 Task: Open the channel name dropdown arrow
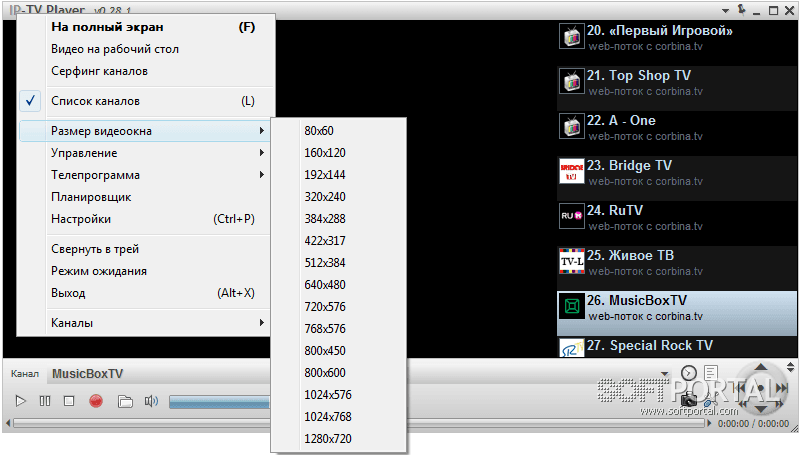665,374
